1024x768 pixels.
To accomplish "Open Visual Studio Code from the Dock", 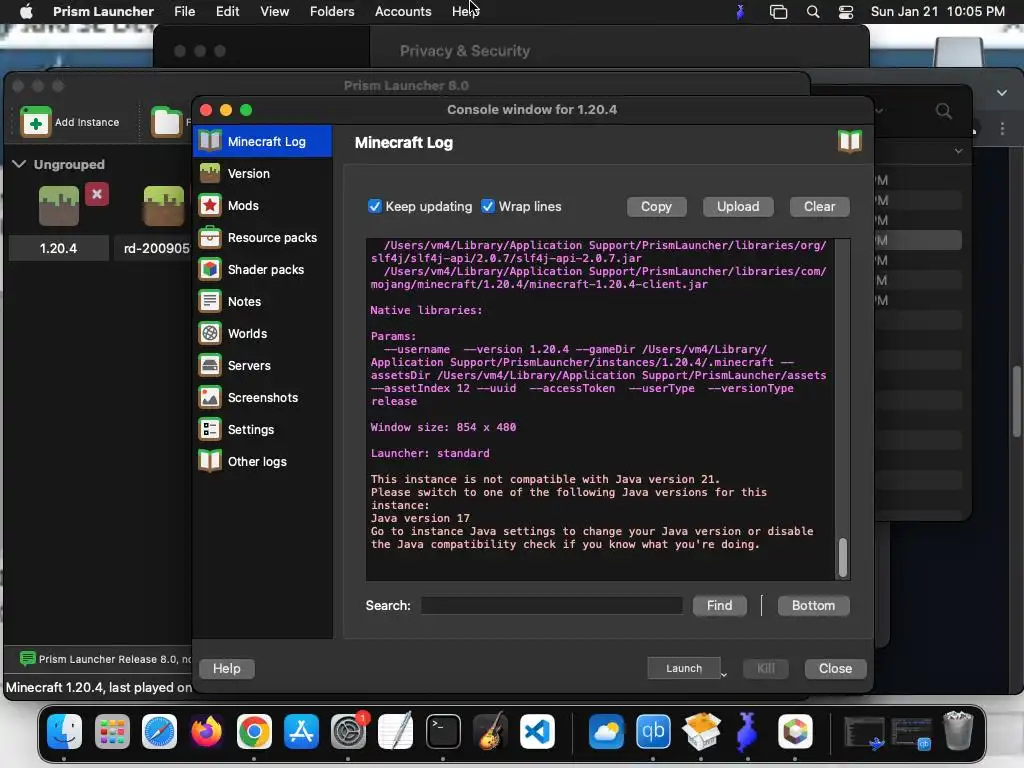I will click(x=537, y=731).
